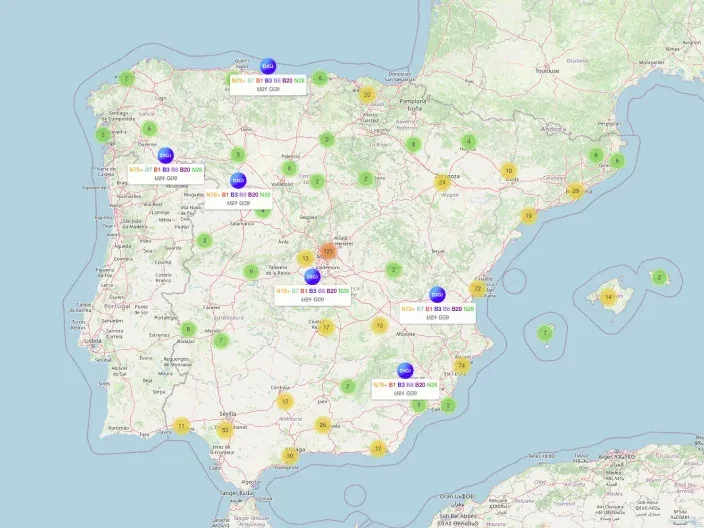Expand the 3 cluster south of León
The height and width of the screenshot is (528, 704).
pyautogui.click(x=238, y=155)
